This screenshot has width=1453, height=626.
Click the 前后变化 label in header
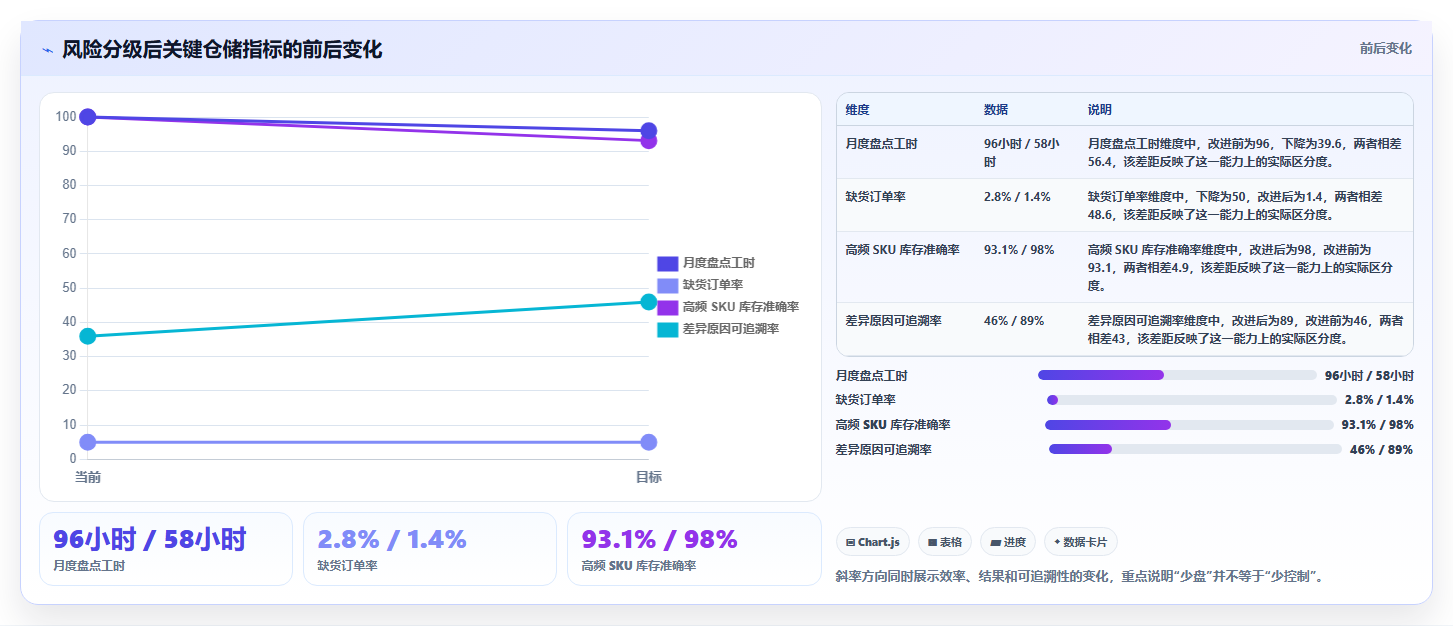[1385, 48]
